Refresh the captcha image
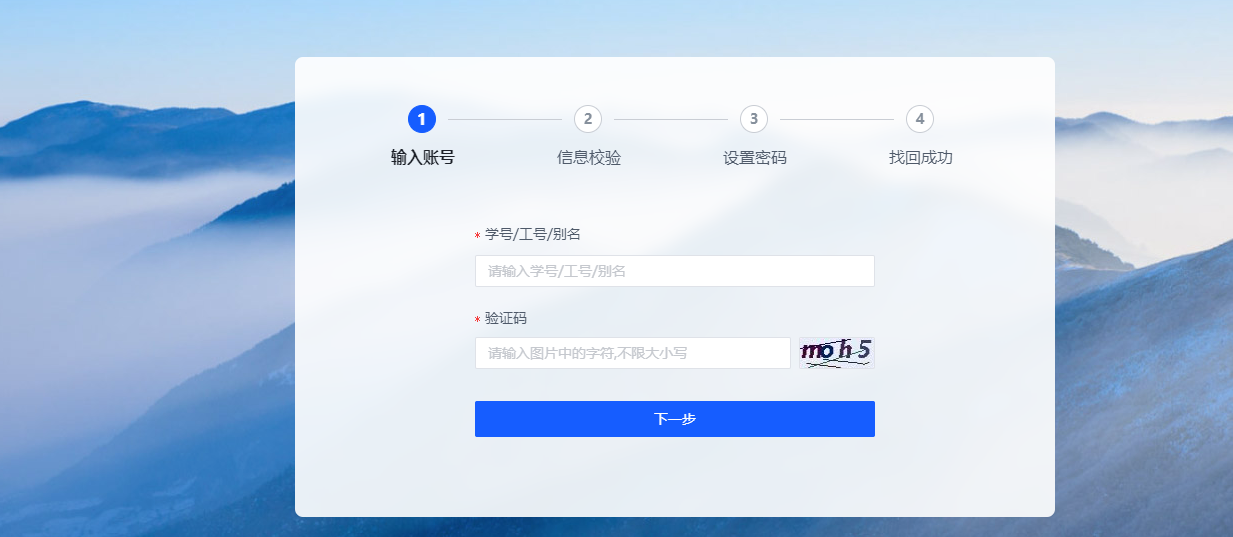1233x537 pixels. (837, 353)
